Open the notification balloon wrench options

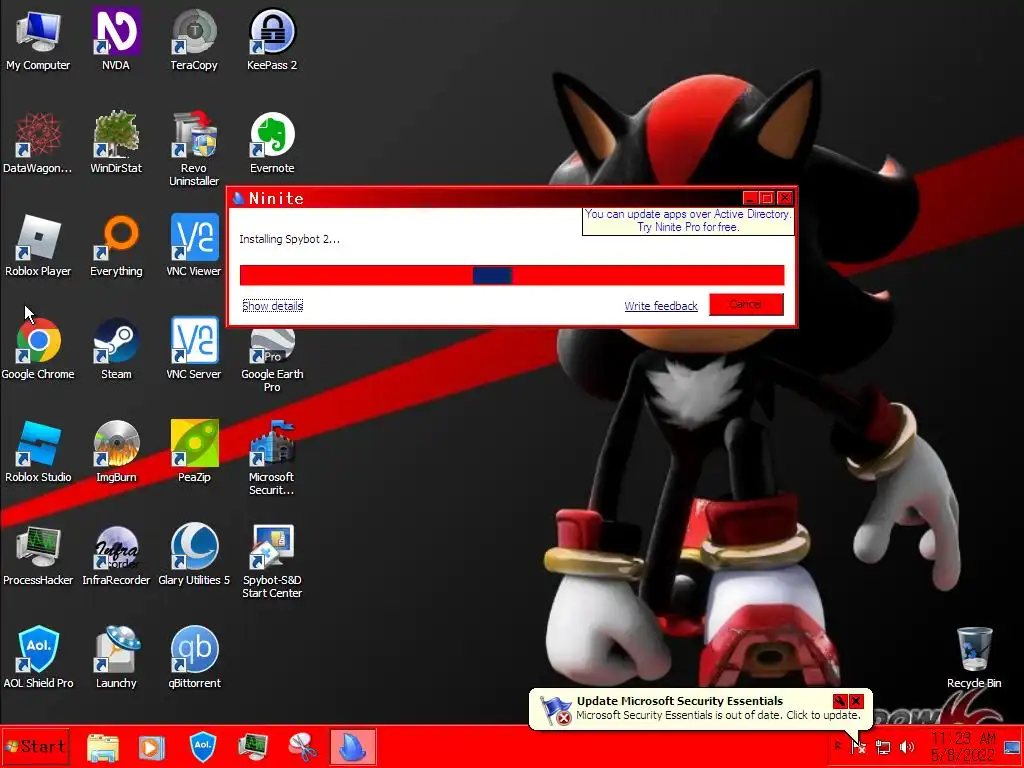tap(840, 701)
